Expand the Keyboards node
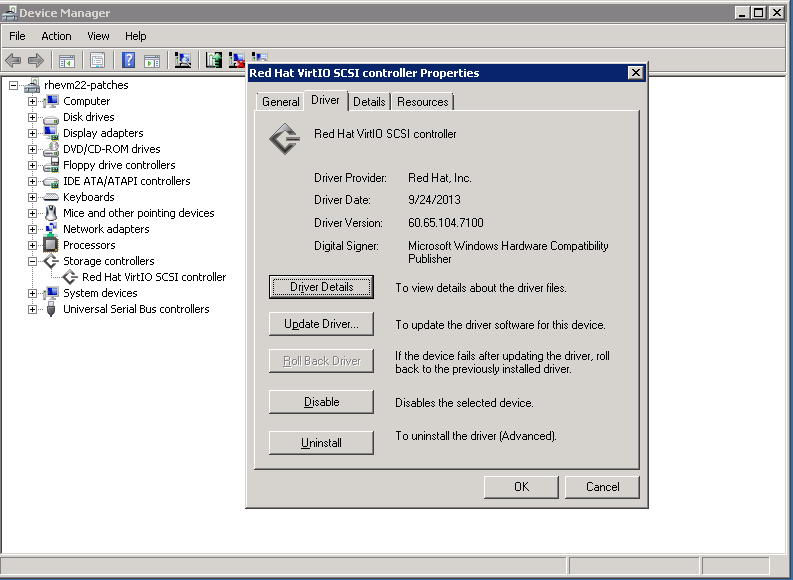 pyautogui.click(x=32, y=197)
